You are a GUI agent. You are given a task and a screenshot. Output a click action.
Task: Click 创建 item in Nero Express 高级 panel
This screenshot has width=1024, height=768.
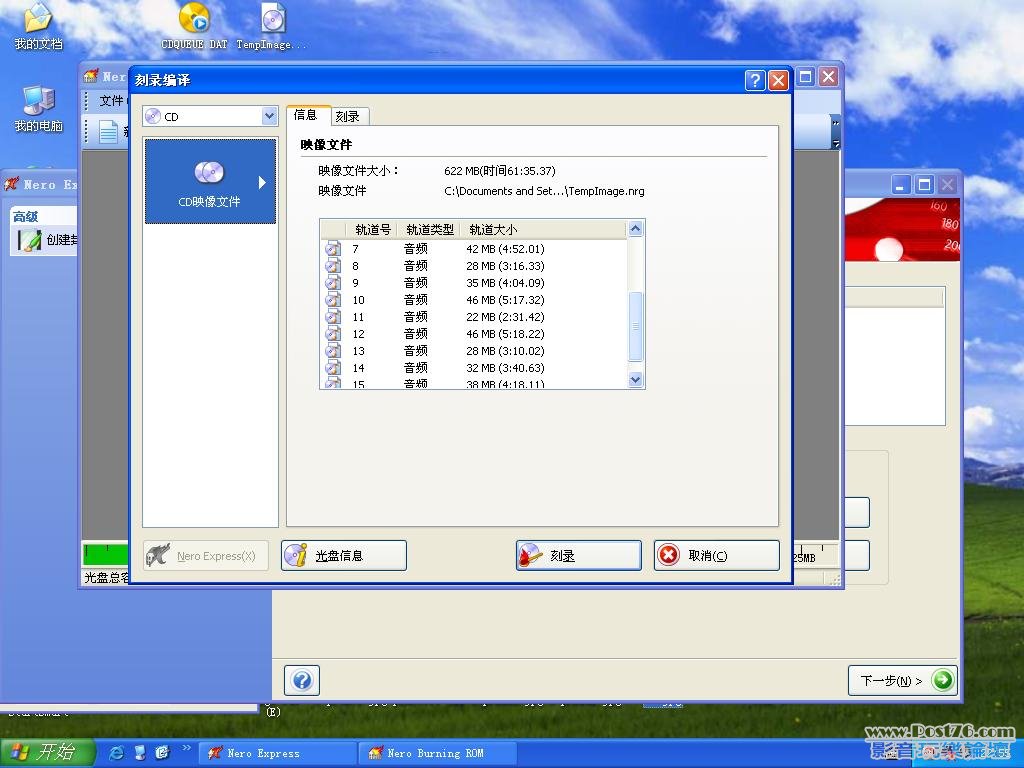click(x=46, y=240)
